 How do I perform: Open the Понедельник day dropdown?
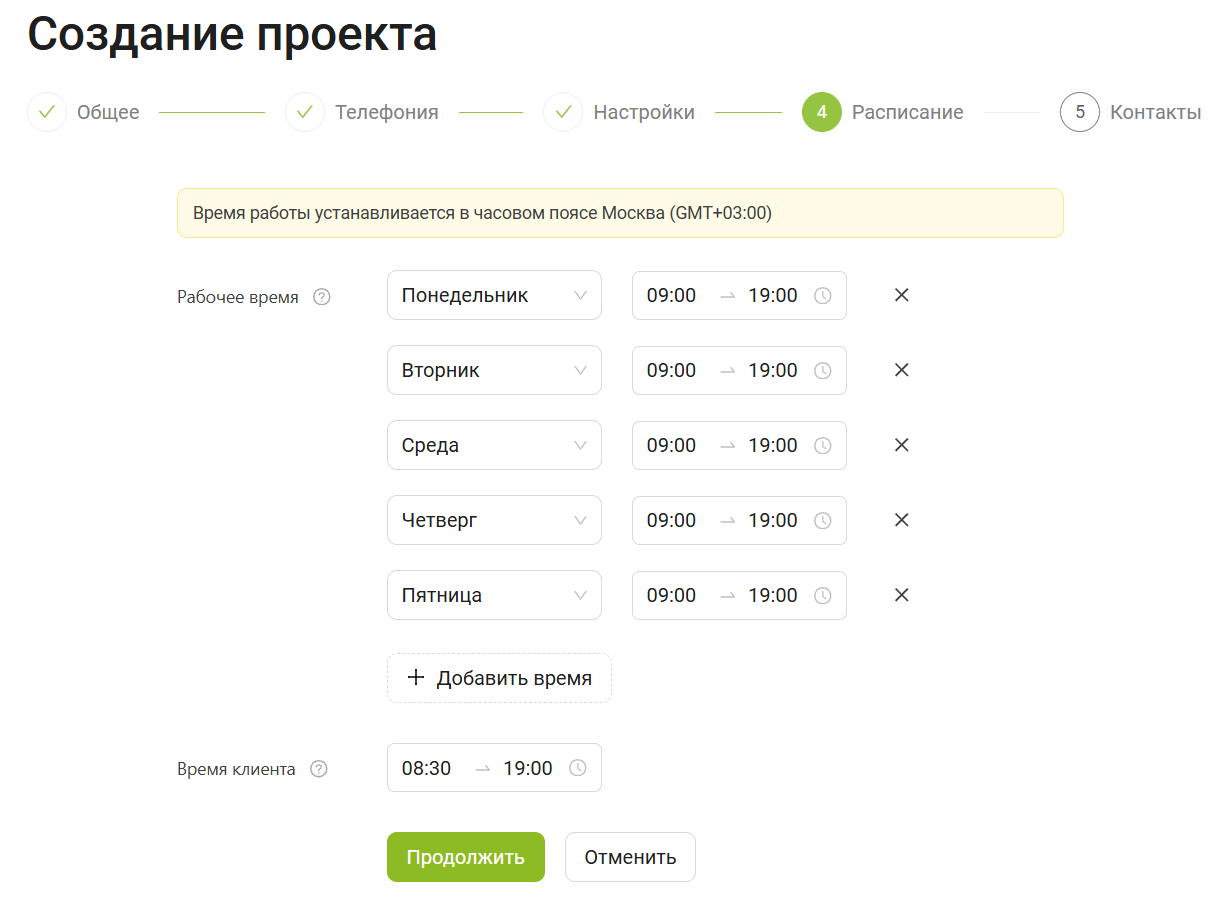(494, 295)
